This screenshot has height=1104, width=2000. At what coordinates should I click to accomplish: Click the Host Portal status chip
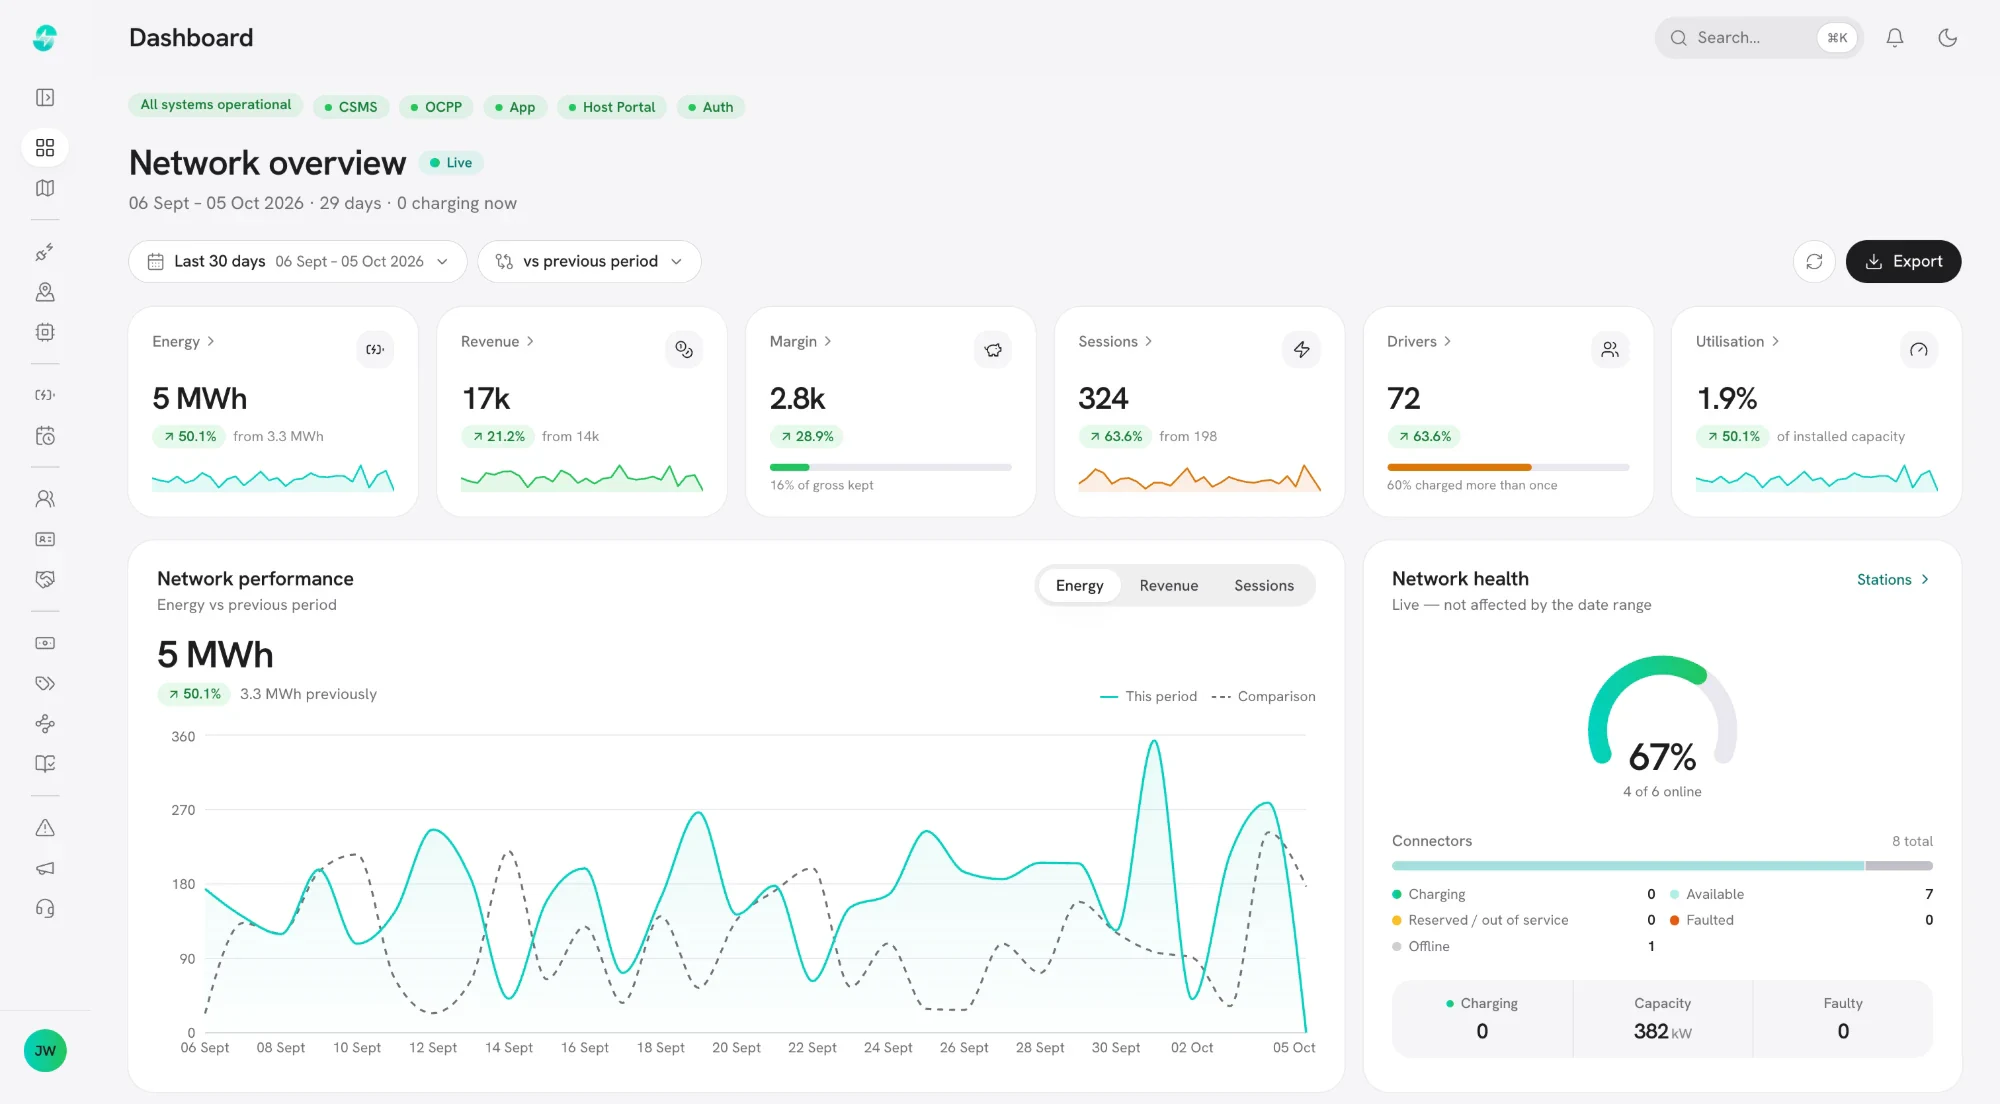tap(612, 107)
